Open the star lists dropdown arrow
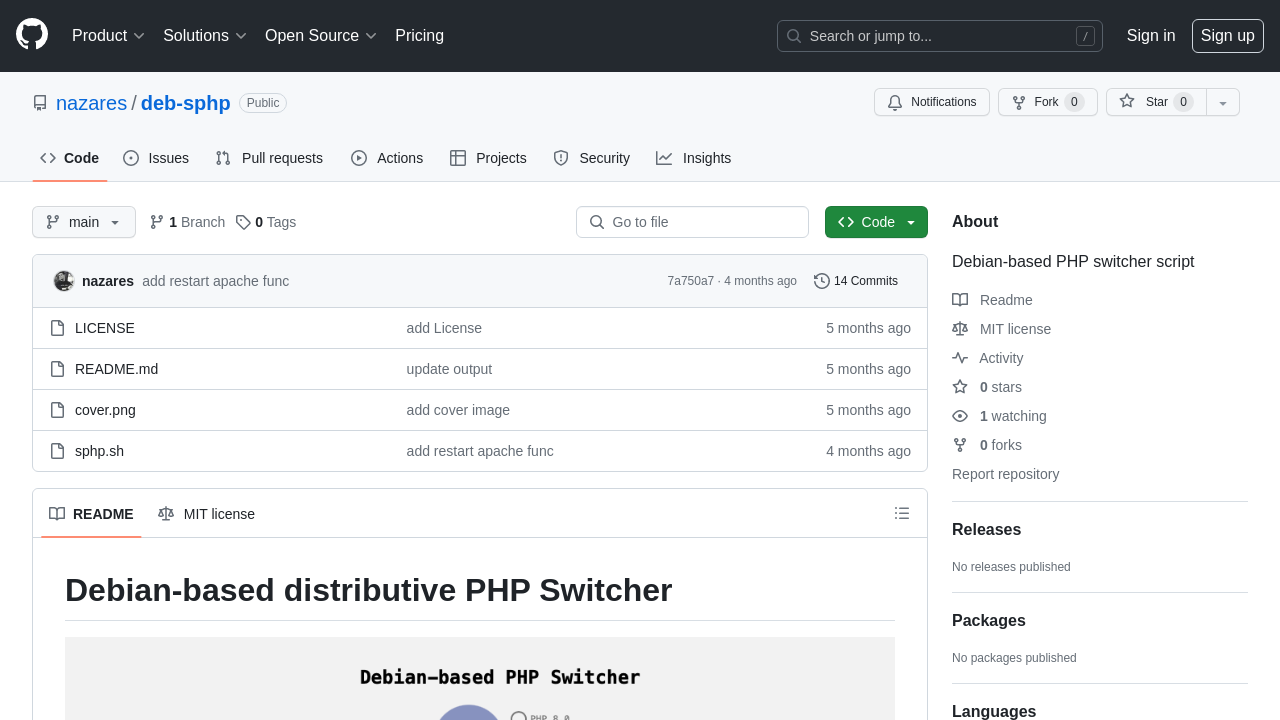The image size is (1280, 720). pyautogui.click(x=1223, y=102)
